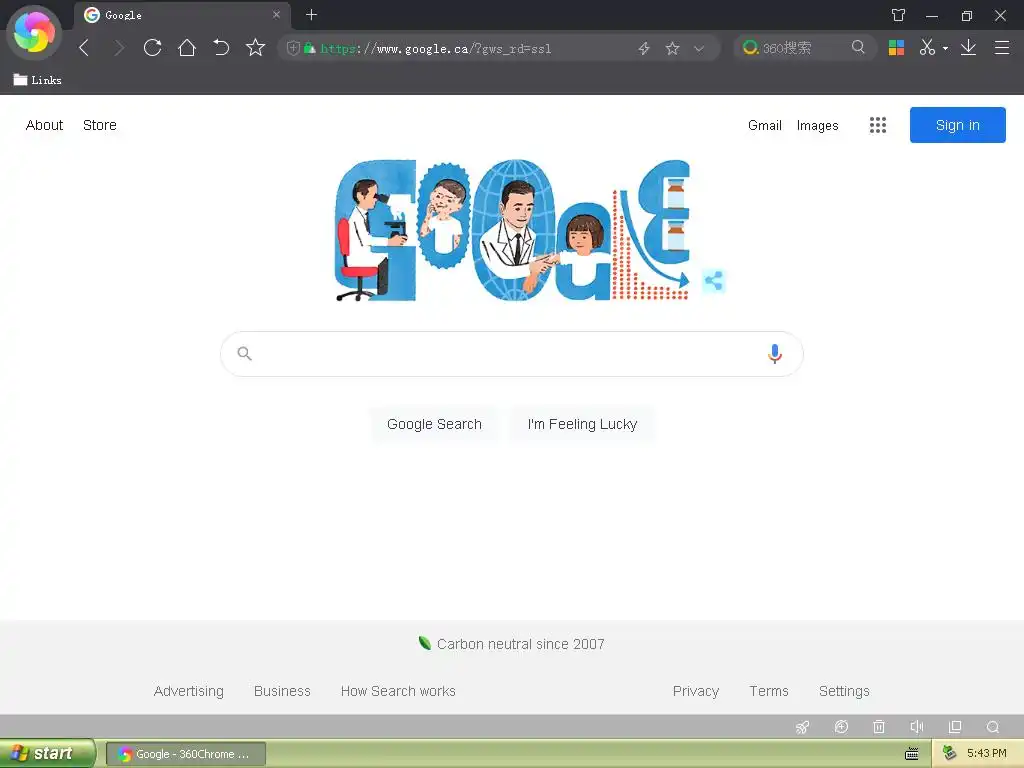Open Gmail link
This screenshot has width=1024, height=768.
click(x=765, y=125)
